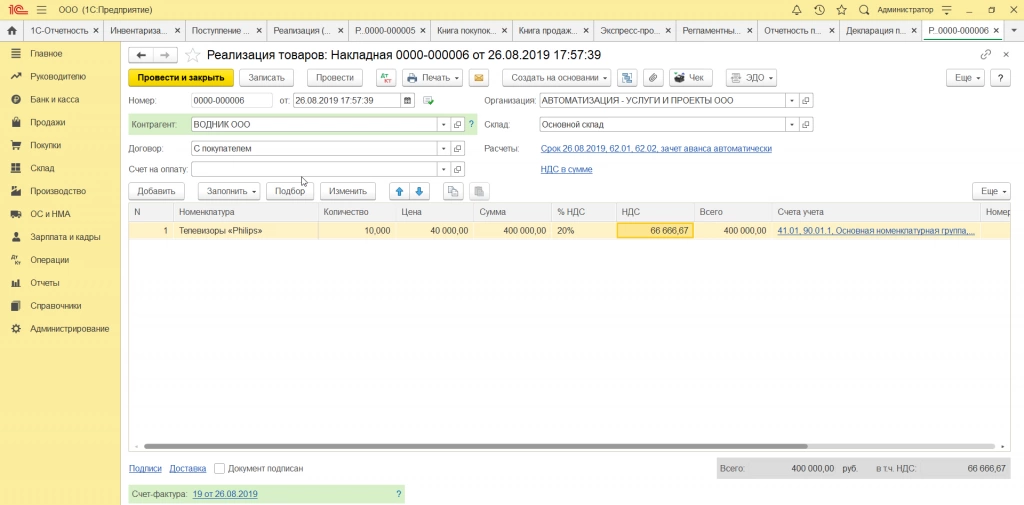
Task: Add document to favorites star
Action: point(192,56)
